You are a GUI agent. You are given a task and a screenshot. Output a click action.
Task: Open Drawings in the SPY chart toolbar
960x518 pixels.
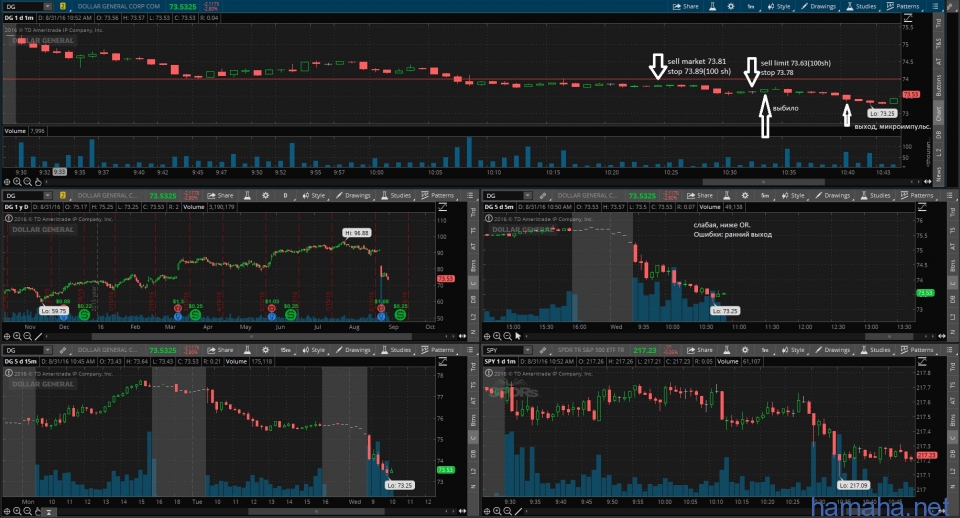pyautogui.click(x=833, y=350)
